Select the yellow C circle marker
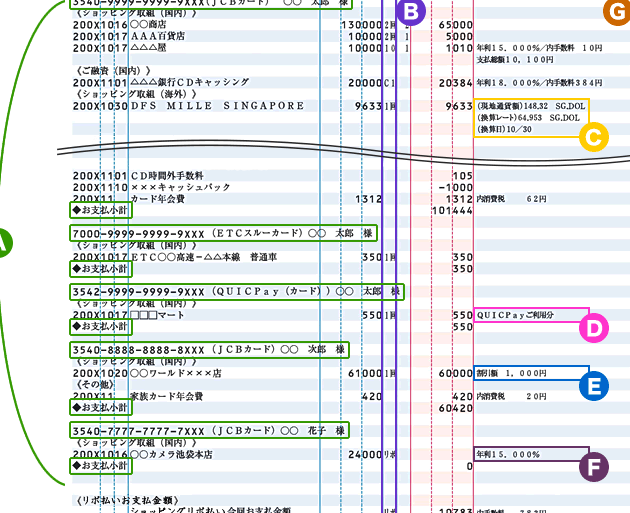The height and width of the screenshot is (513, 630). pos(594,136)
